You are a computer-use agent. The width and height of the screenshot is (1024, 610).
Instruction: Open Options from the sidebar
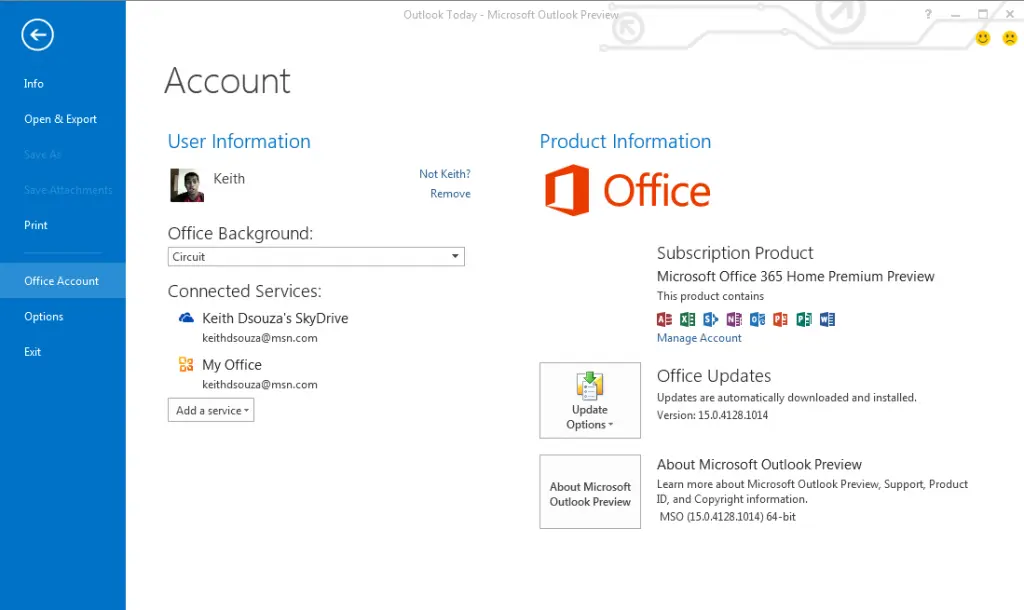pos(44,317)
